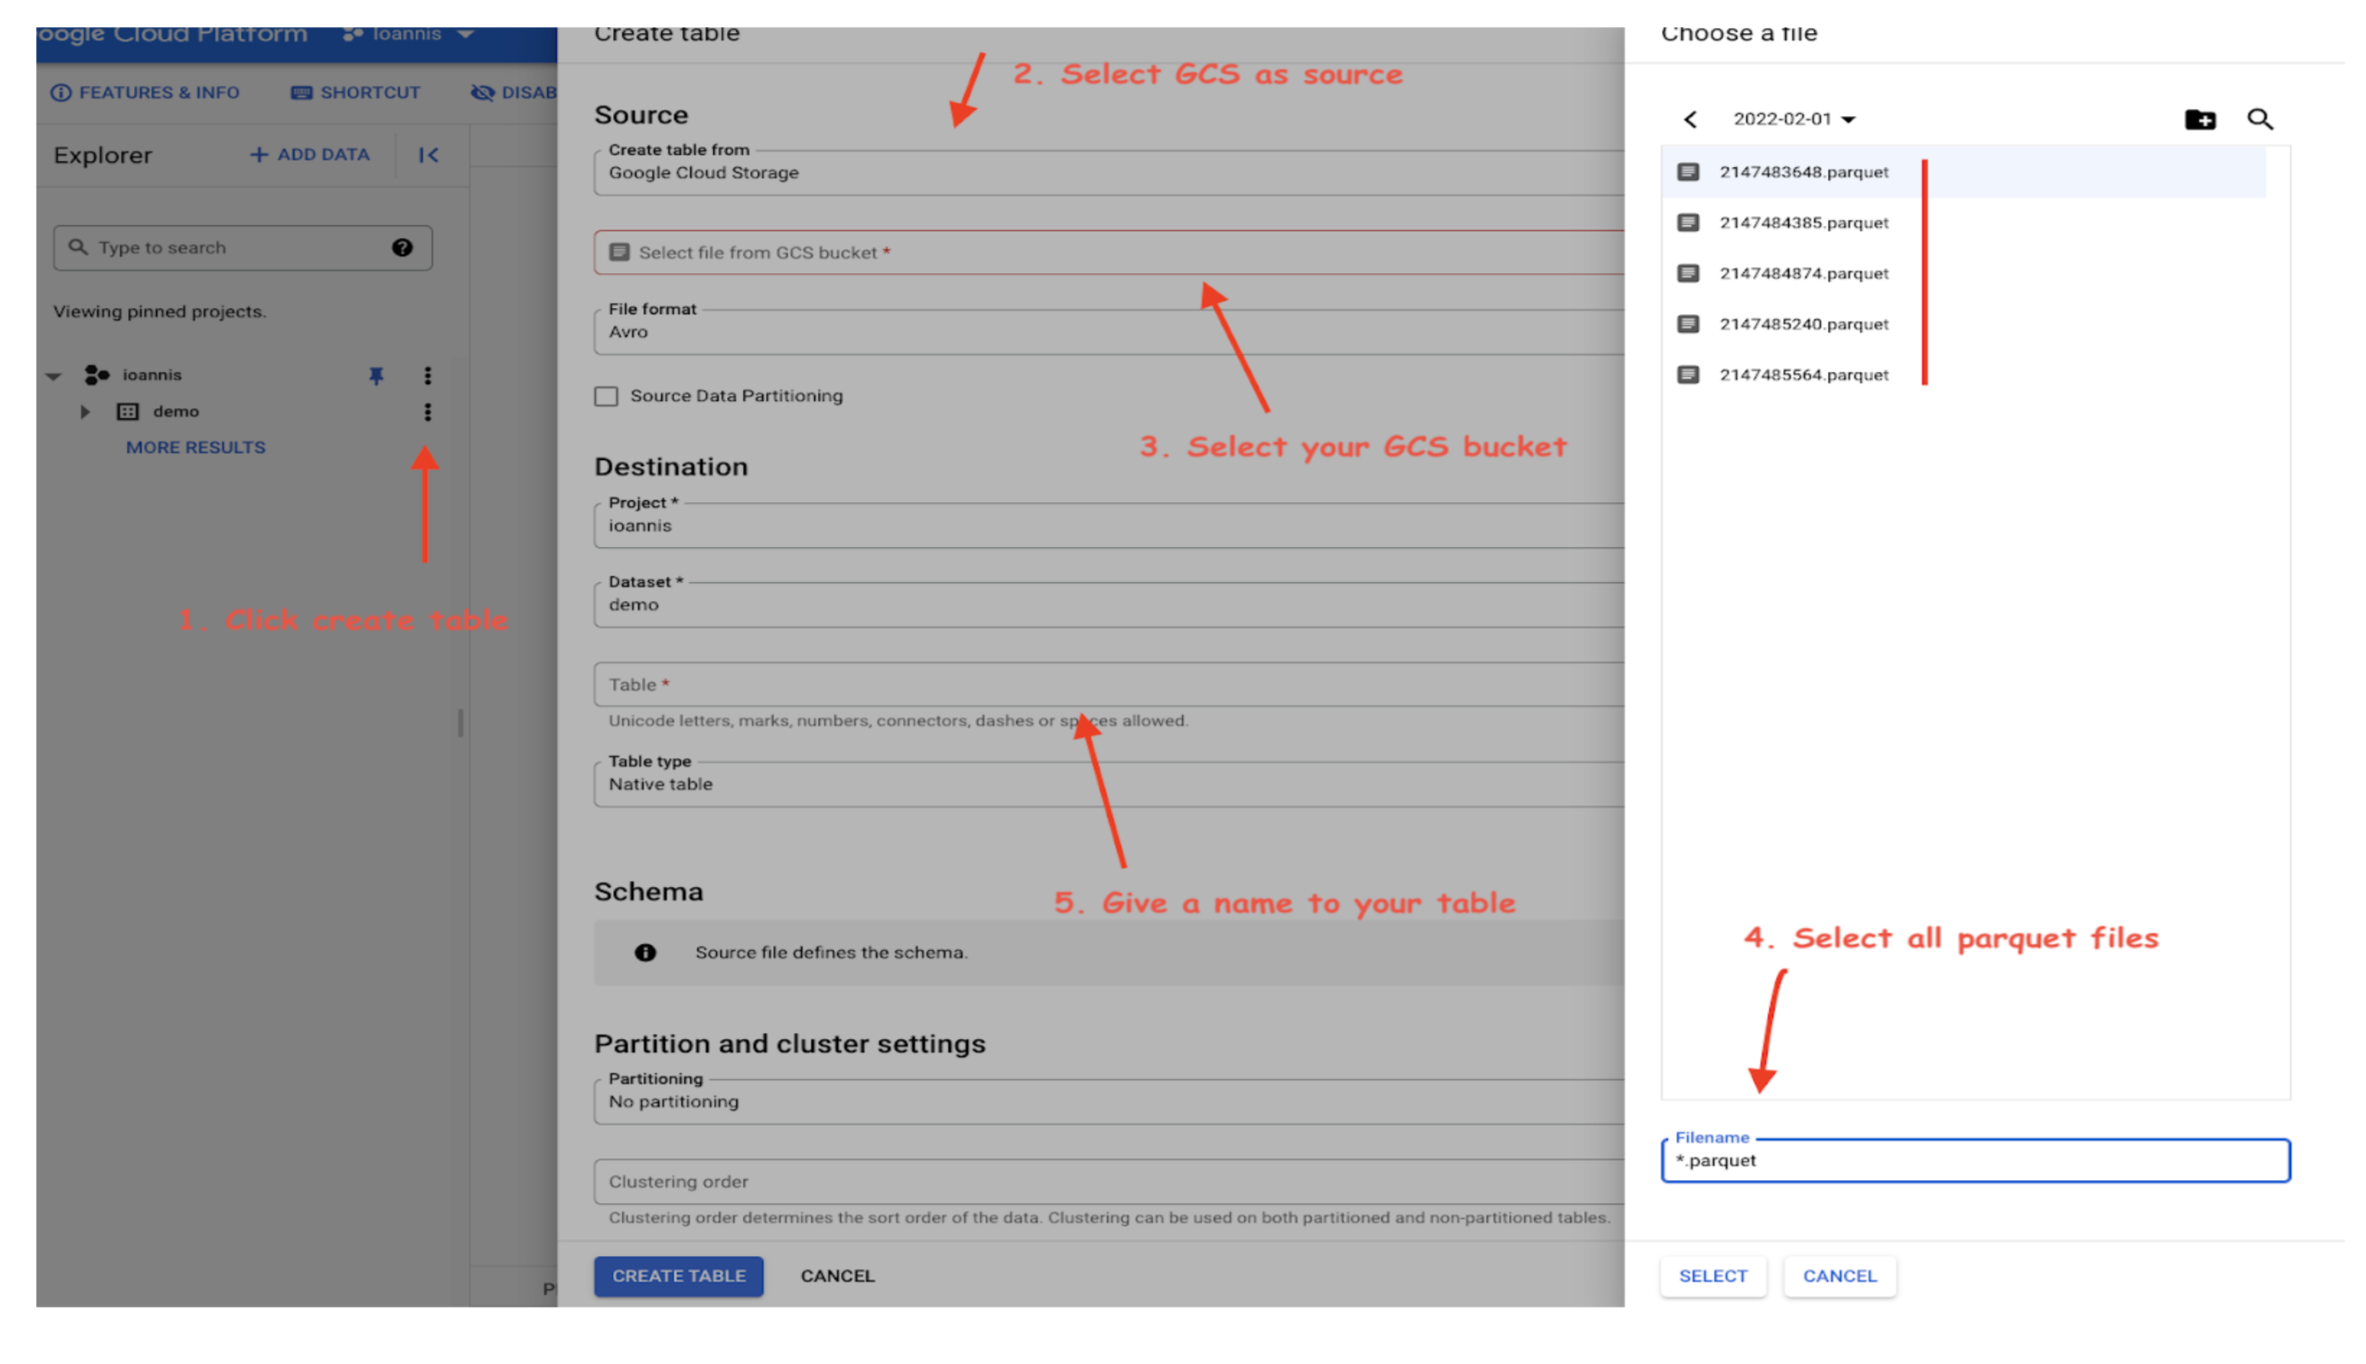
Task: Click the back arrow icon in file browser
Action: [x=1690, y=119]
